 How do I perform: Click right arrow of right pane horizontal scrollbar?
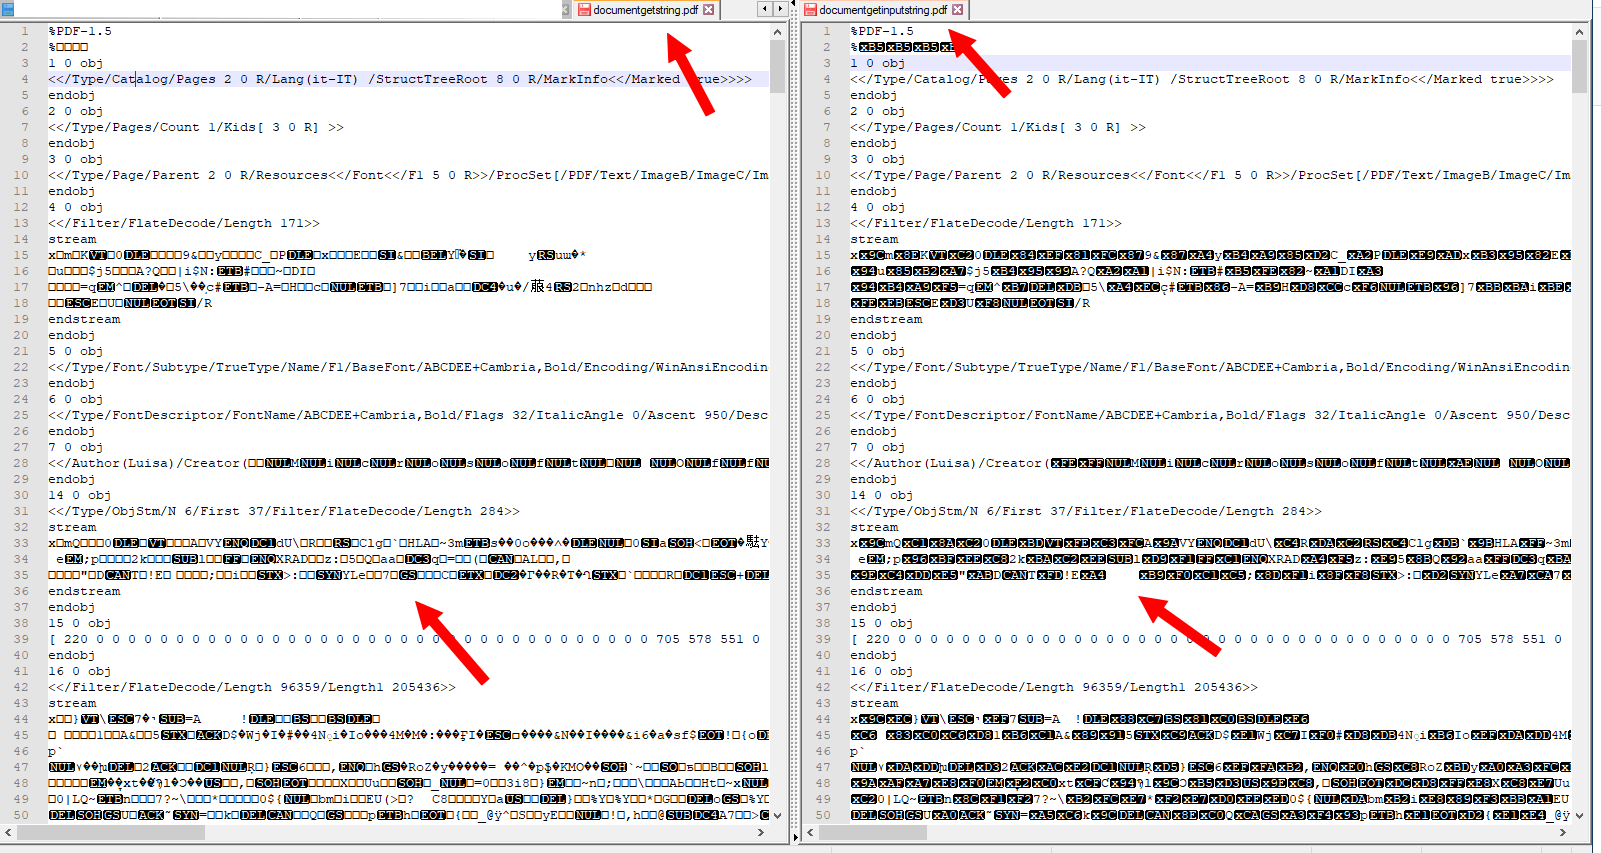[x=1563, y=832]
